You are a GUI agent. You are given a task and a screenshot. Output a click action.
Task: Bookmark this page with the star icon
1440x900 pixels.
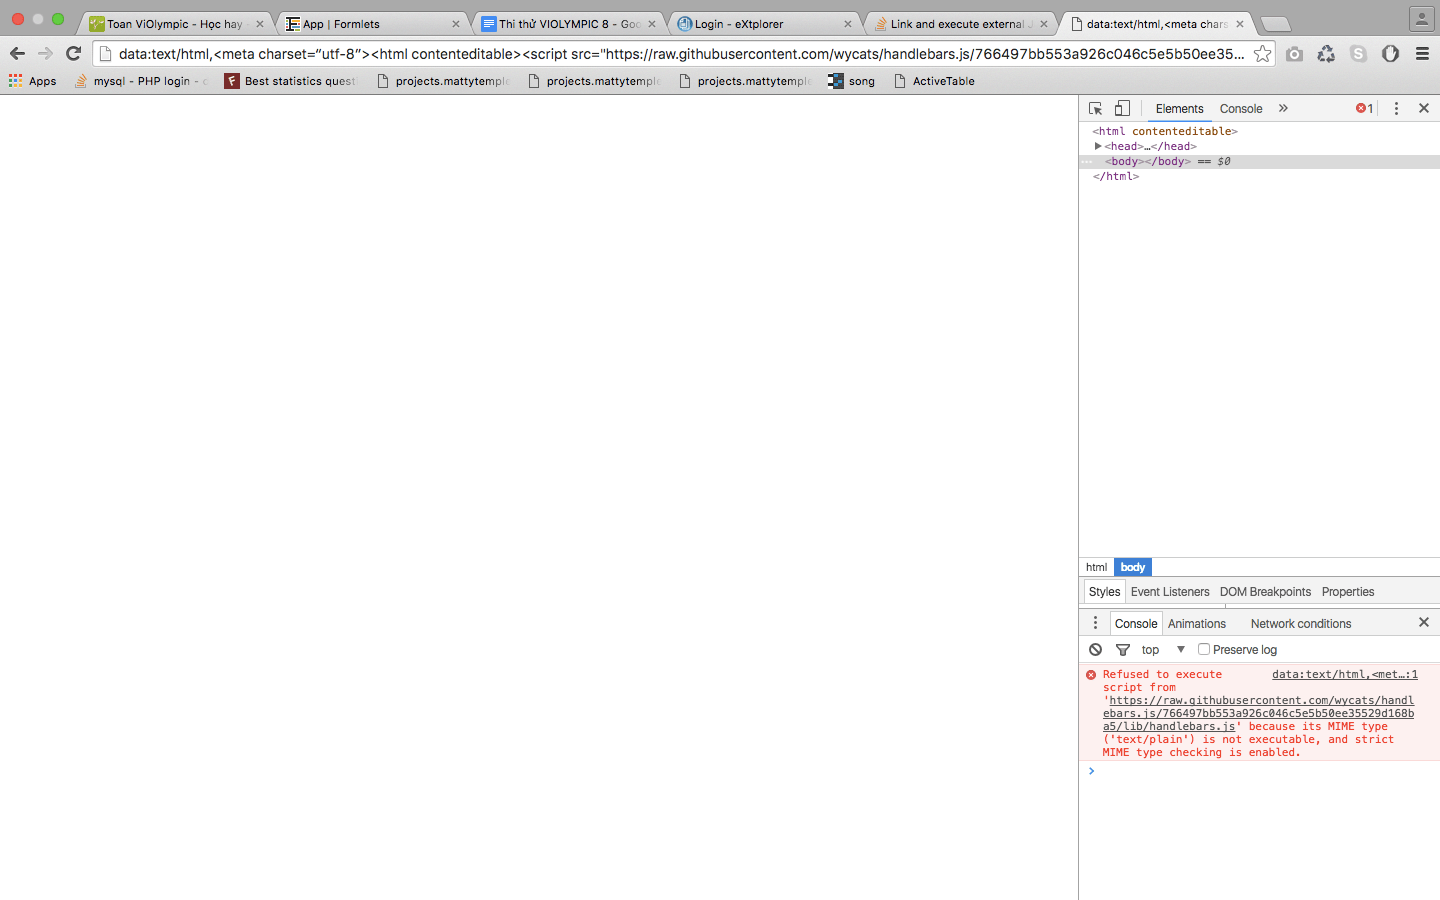tap(1263, 54)
